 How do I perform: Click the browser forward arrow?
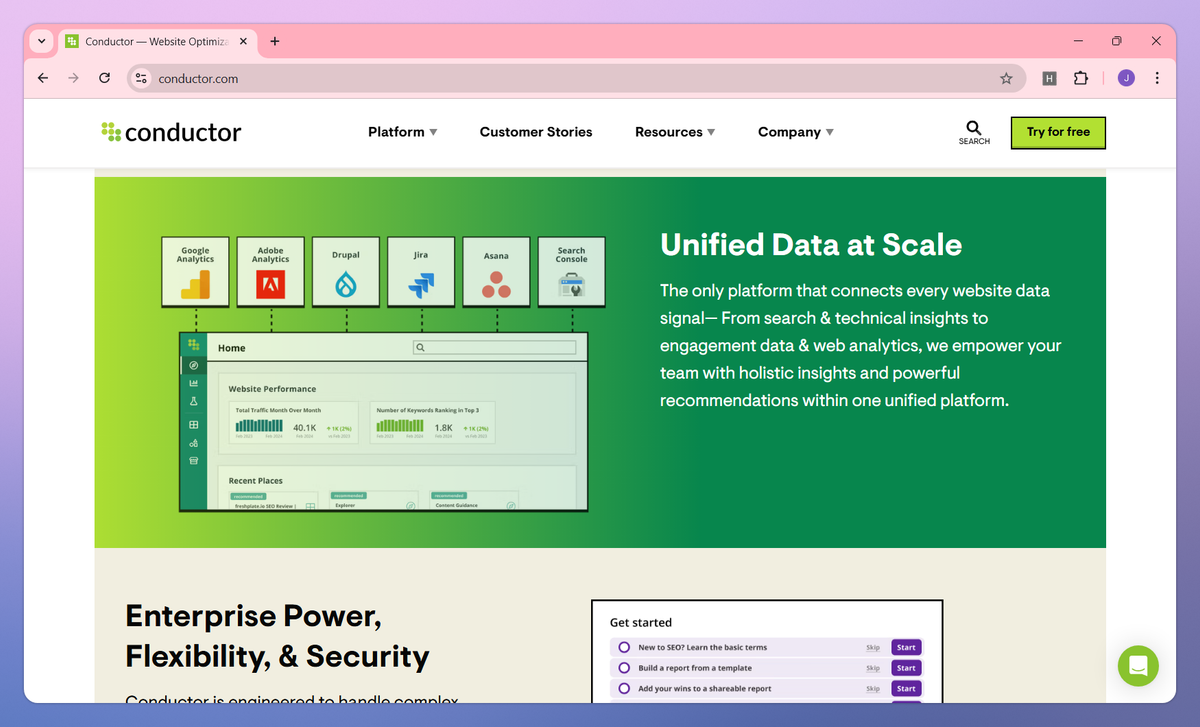click(x=73, y=78)
